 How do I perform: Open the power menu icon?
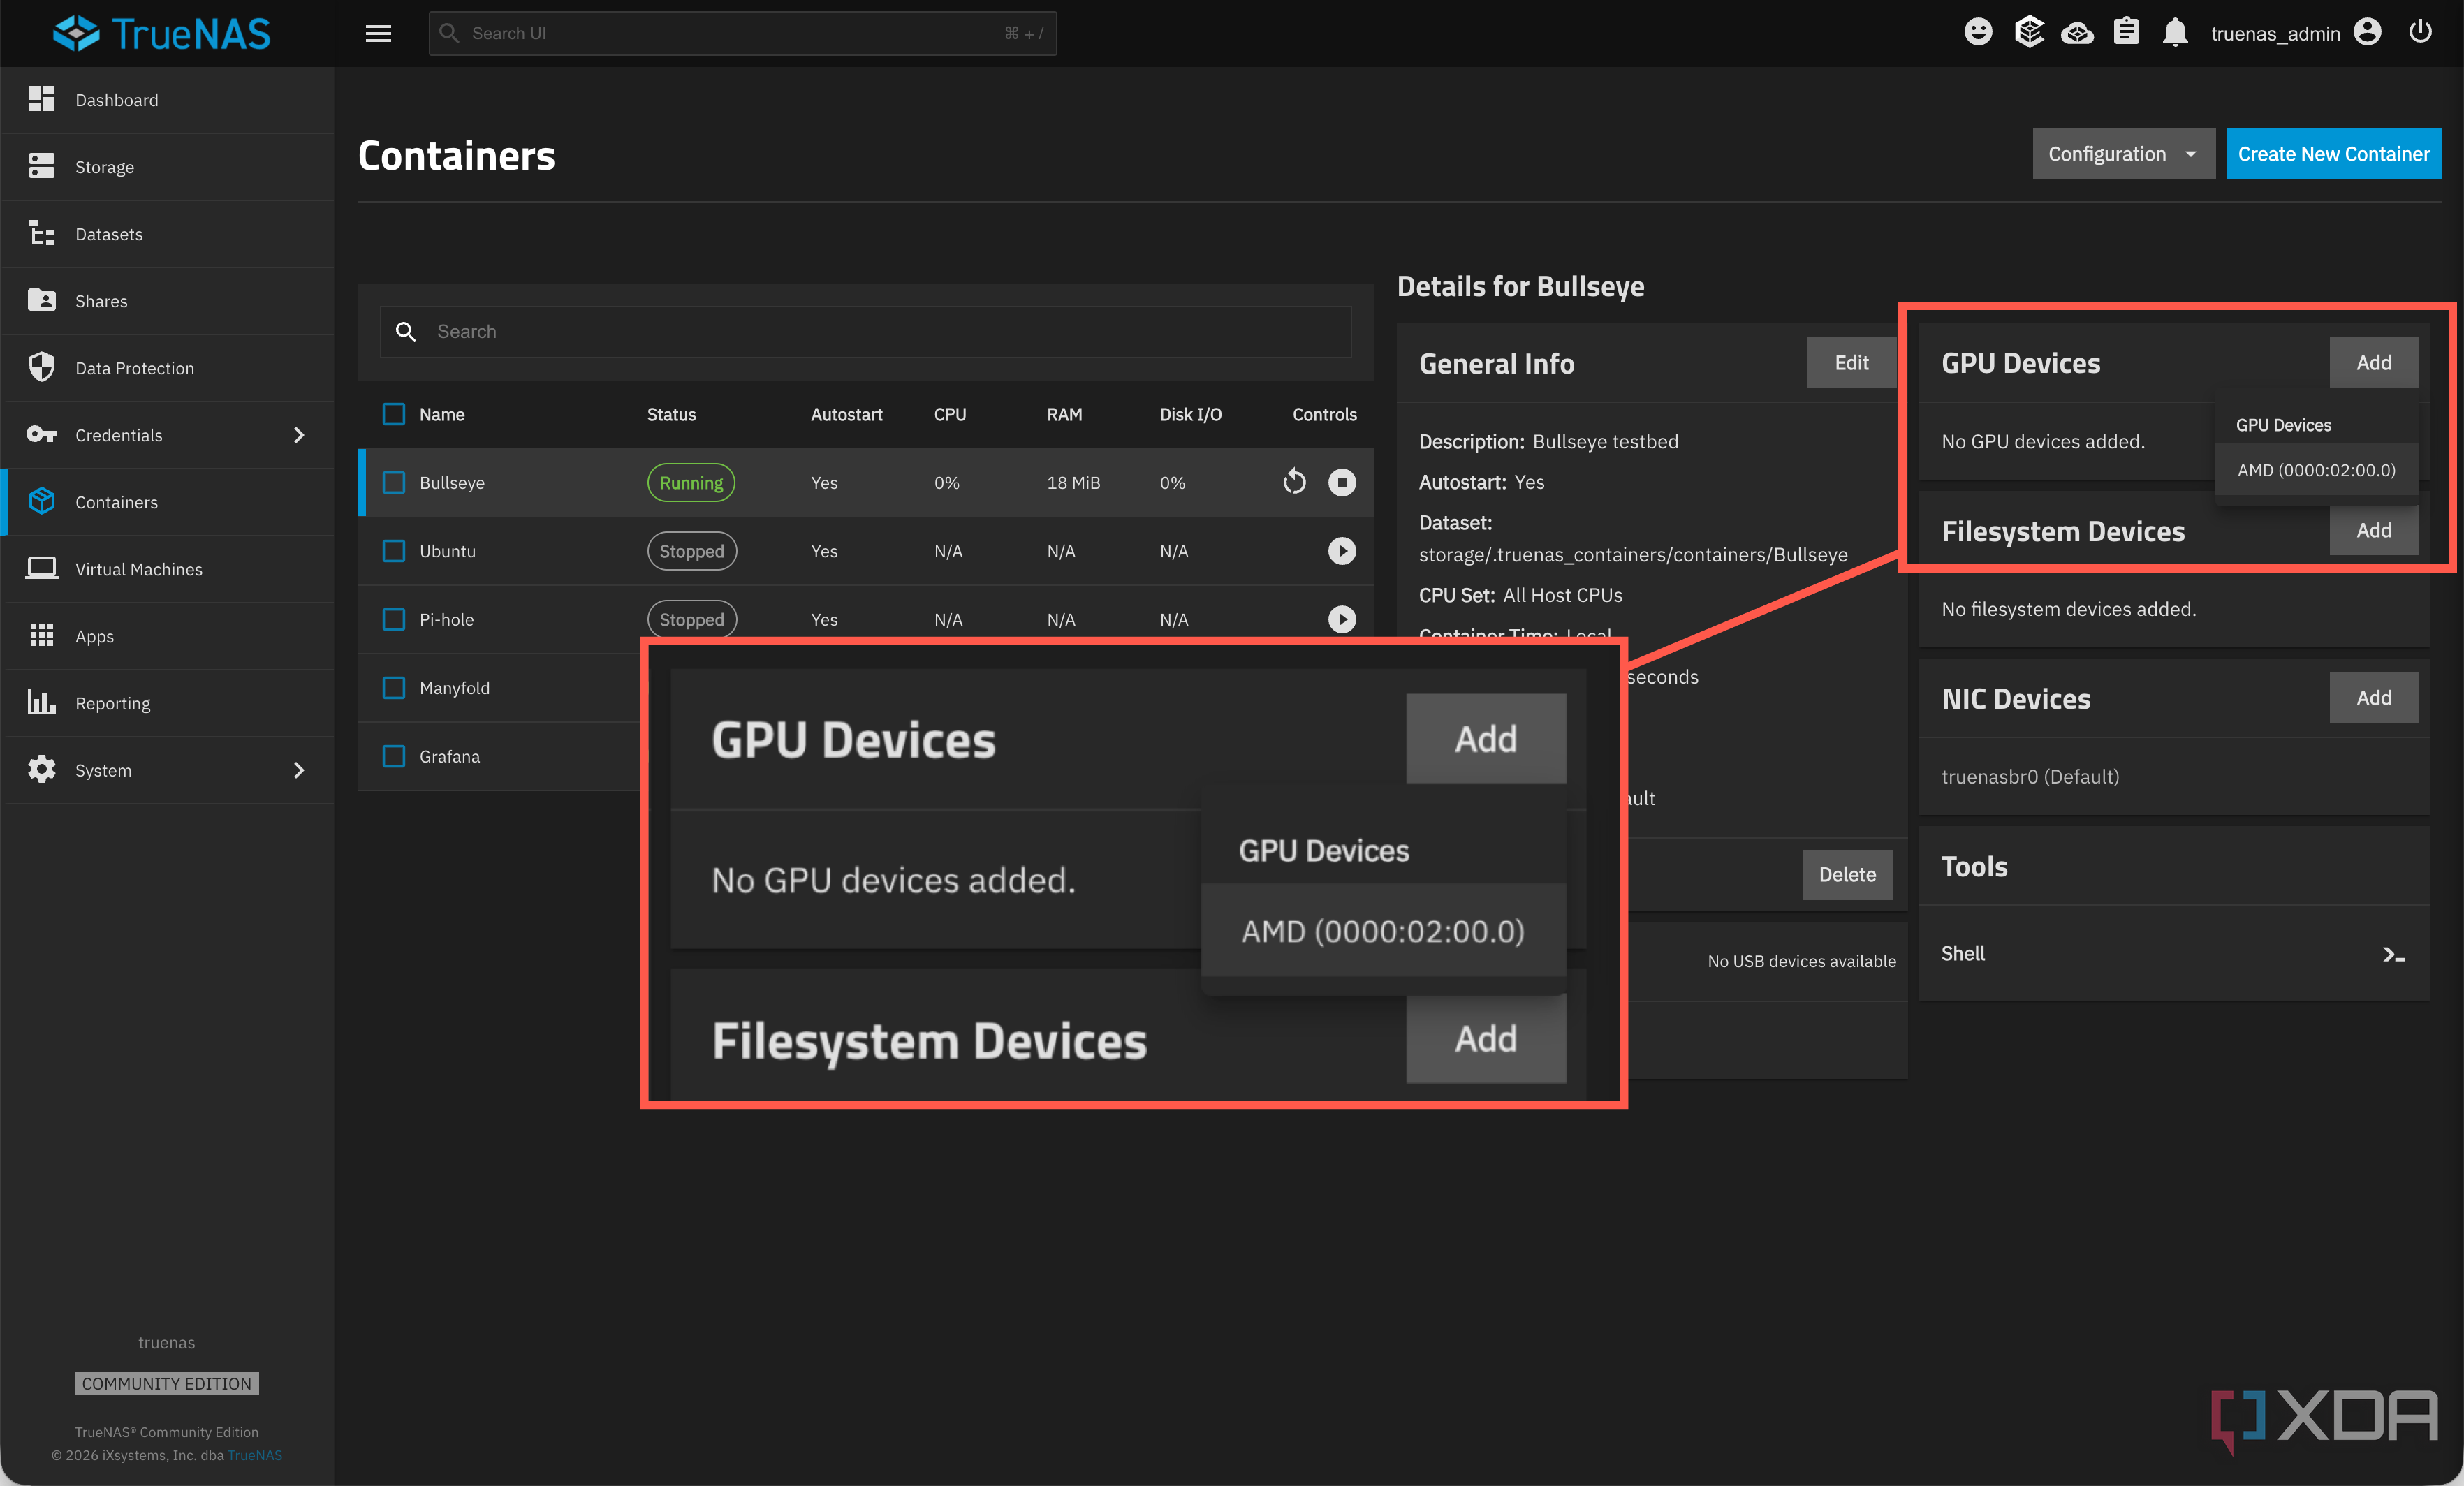point(2420,32)
